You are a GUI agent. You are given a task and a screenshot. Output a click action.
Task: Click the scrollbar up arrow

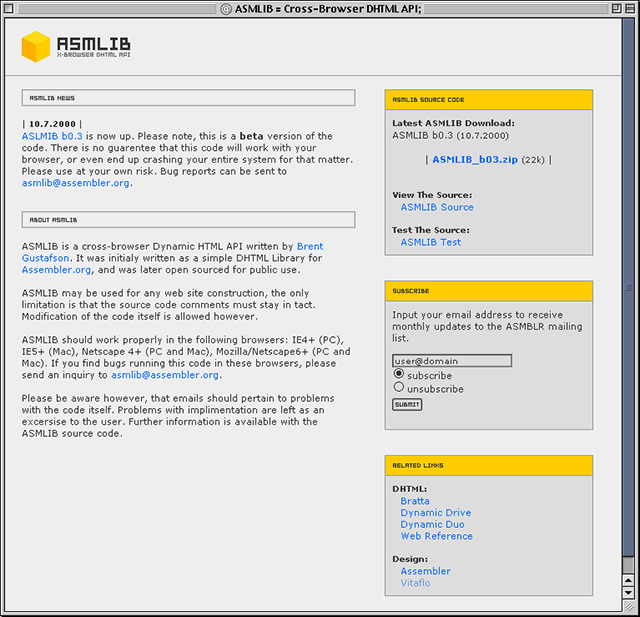click(629, 580)
